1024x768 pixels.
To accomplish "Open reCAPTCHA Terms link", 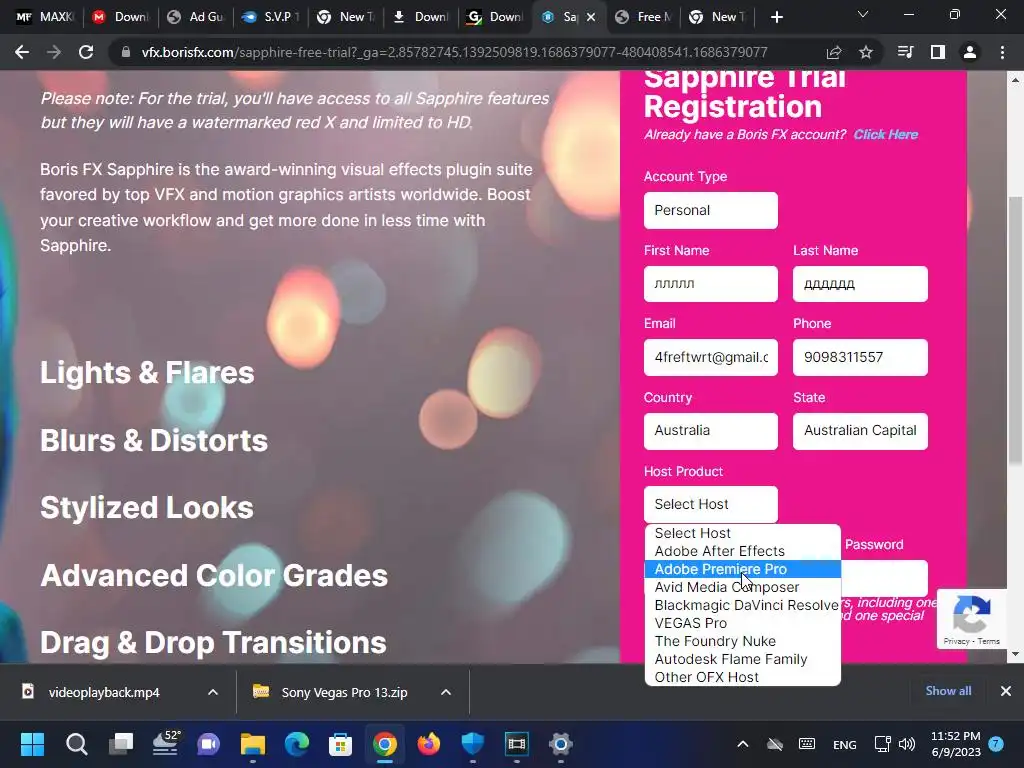I will 989,641.
